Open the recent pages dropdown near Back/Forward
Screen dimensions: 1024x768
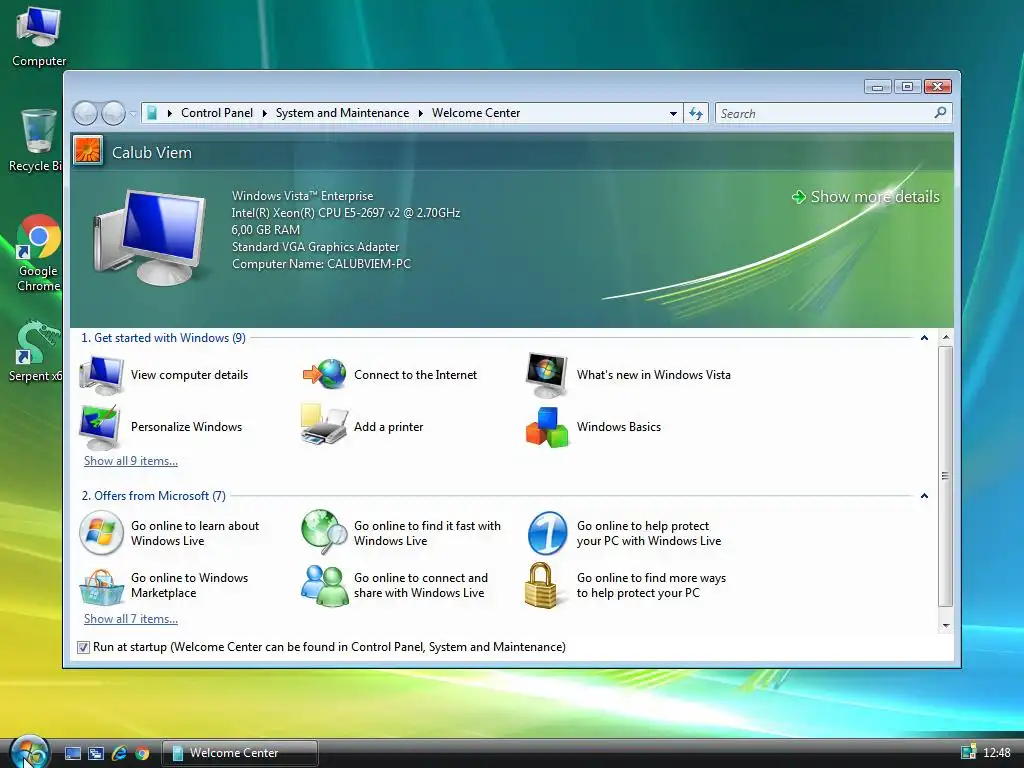click(133, 114)
